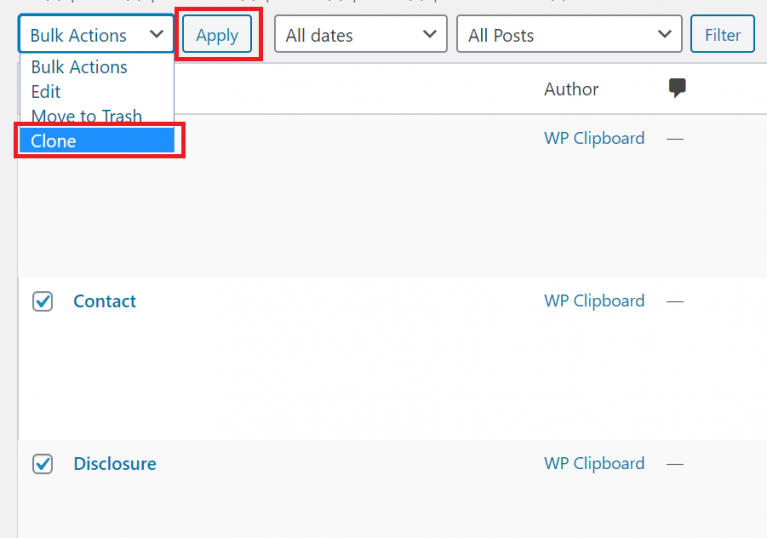Click the Author column header
The image size is (767, 538).
(x=571, y=89)
